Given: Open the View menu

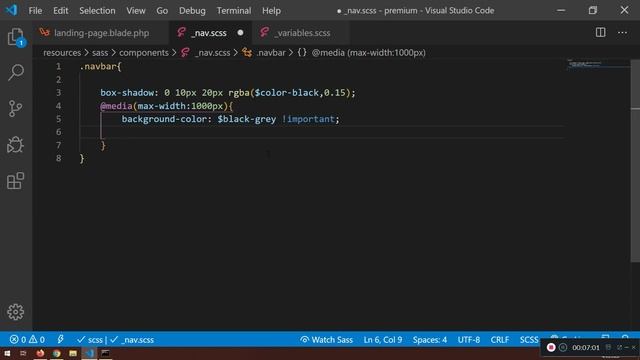Looking at the screenshot, I should click(x=136, y=11).
